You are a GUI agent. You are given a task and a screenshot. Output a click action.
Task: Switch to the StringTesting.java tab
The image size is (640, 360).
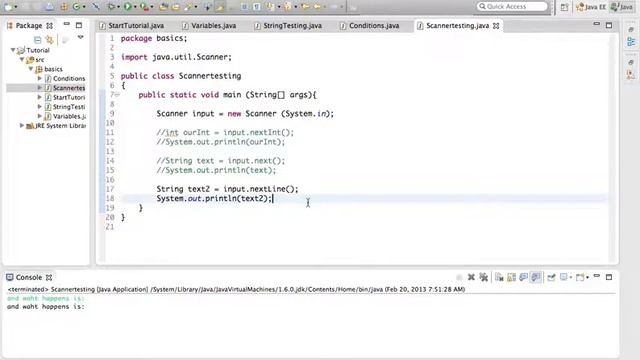(288, 26)
